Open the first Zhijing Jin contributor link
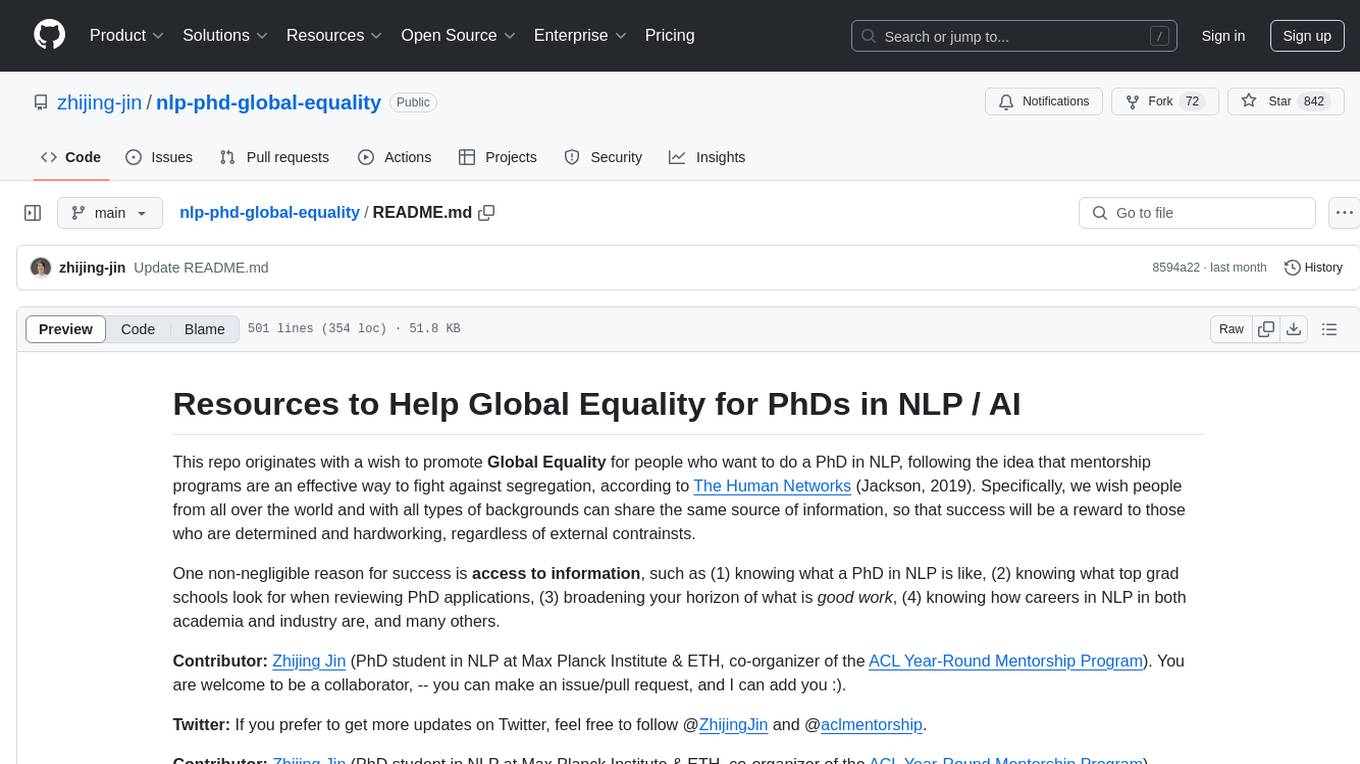 tap(309, 661)
